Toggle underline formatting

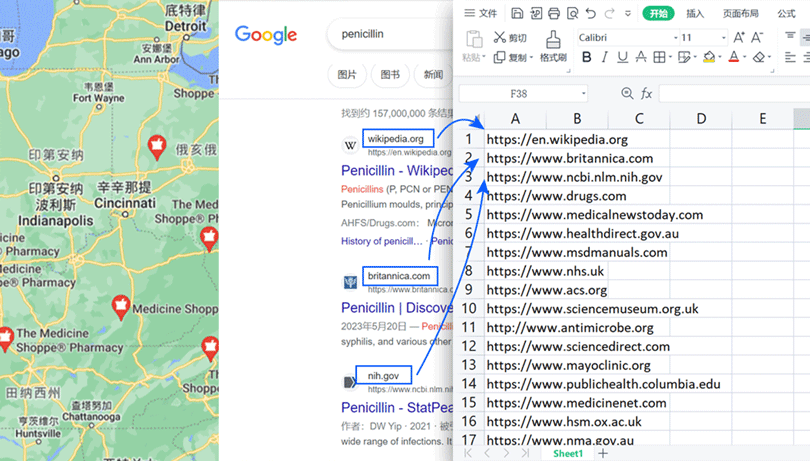click(x=622, y=58)
